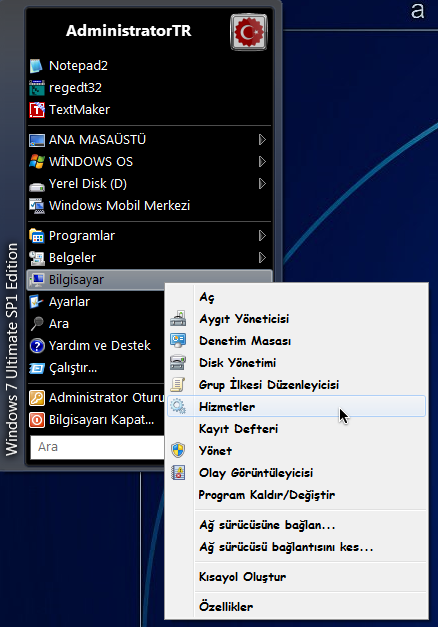Click the Yönet shield icon
The image size is (438, 627).
(x=178, y=451)
